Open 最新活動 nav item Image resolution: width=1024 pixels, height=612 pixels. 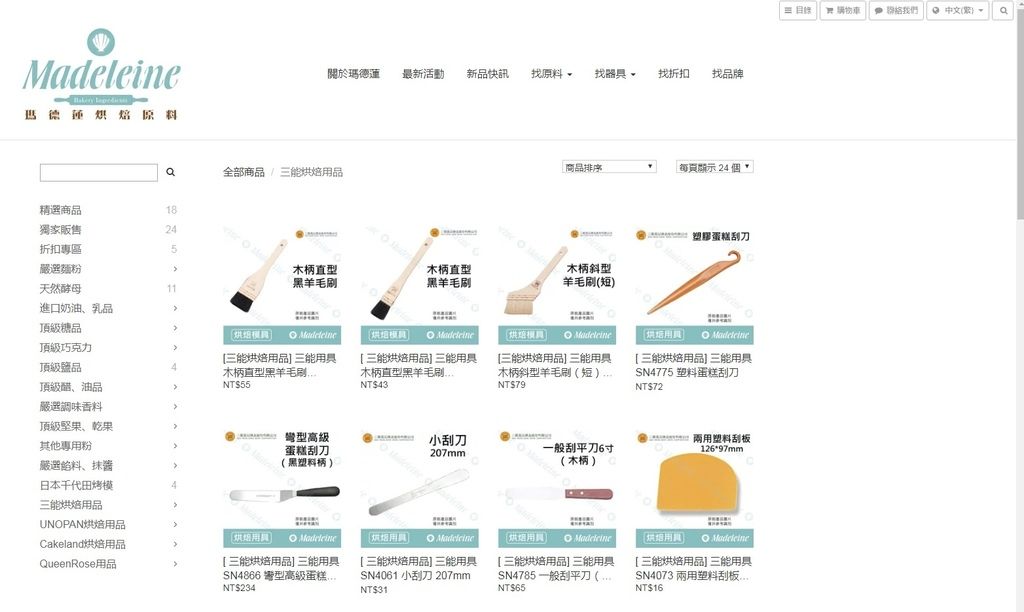point(423,74)
